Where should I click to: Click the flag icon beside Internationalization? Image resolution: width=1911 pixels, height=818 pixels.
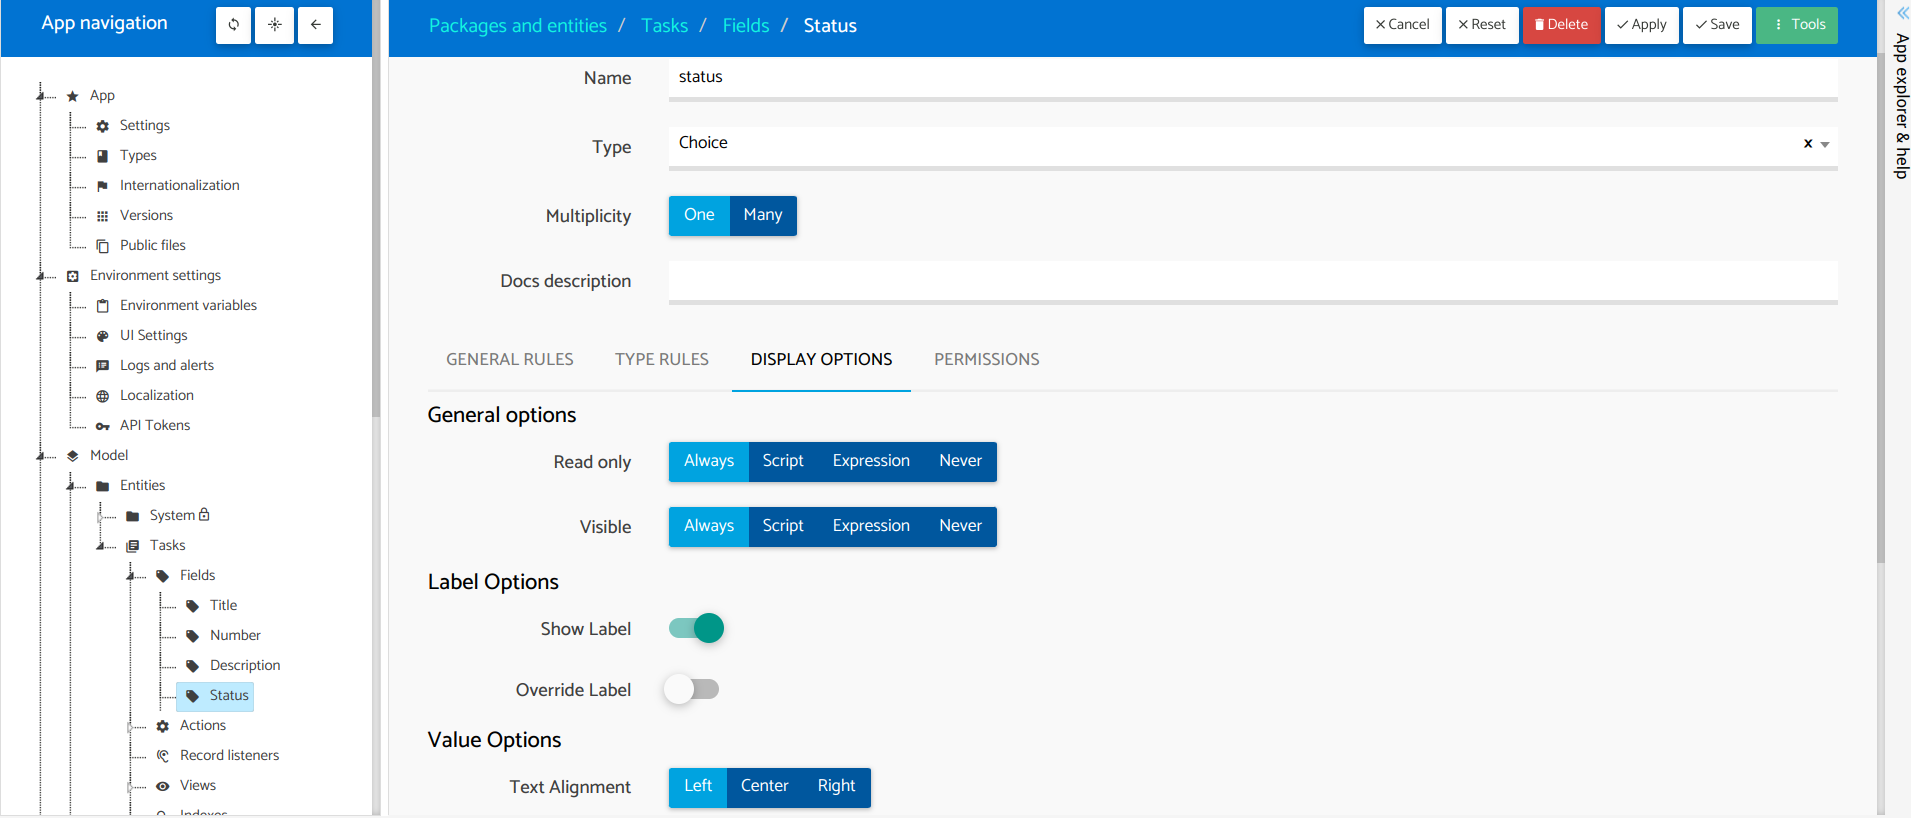click(103, 186)
